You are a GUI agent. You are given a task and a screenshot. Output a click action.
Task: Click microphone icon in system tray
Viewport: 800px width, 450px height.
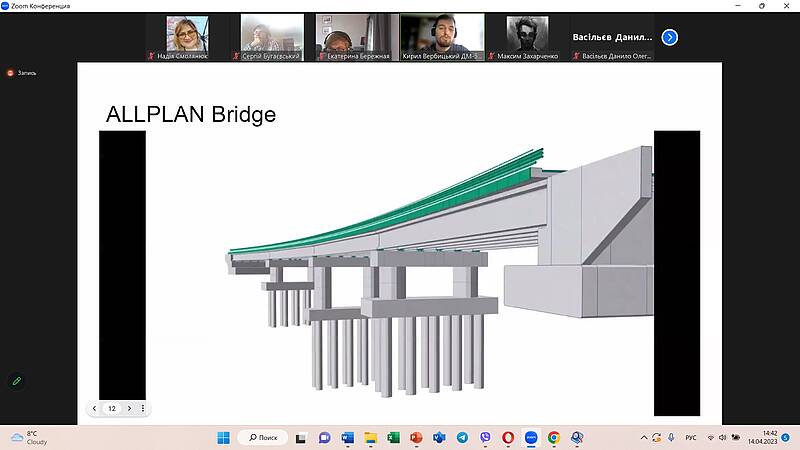click(671, 438)
